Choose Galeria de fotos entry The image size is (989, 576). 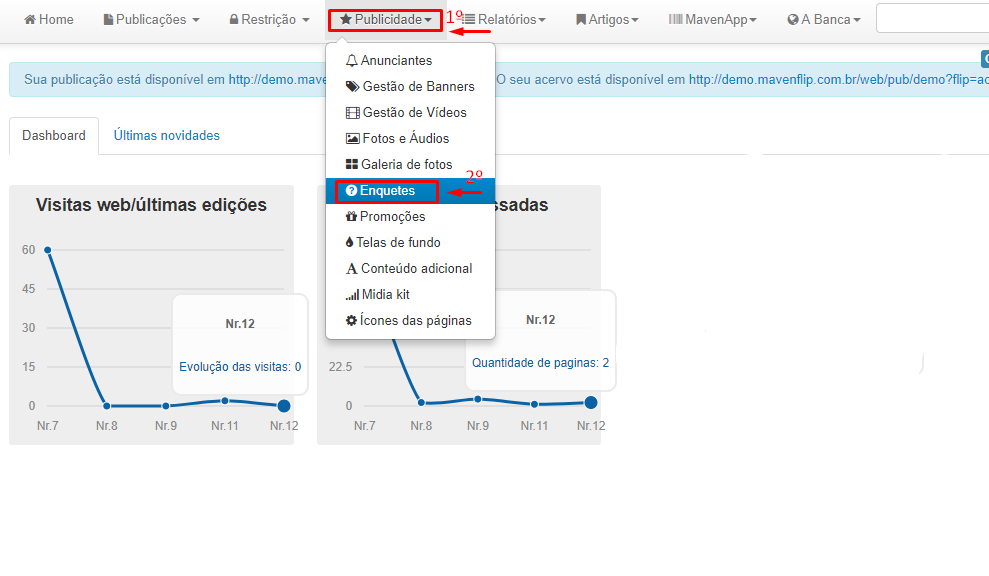pos(410,164)
